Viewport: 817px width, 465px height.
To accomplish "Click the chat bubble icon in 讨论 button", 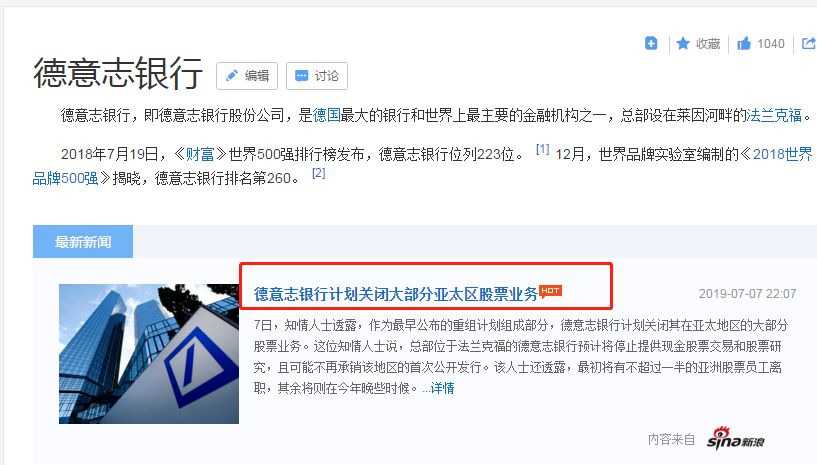I will coord(302,76).
